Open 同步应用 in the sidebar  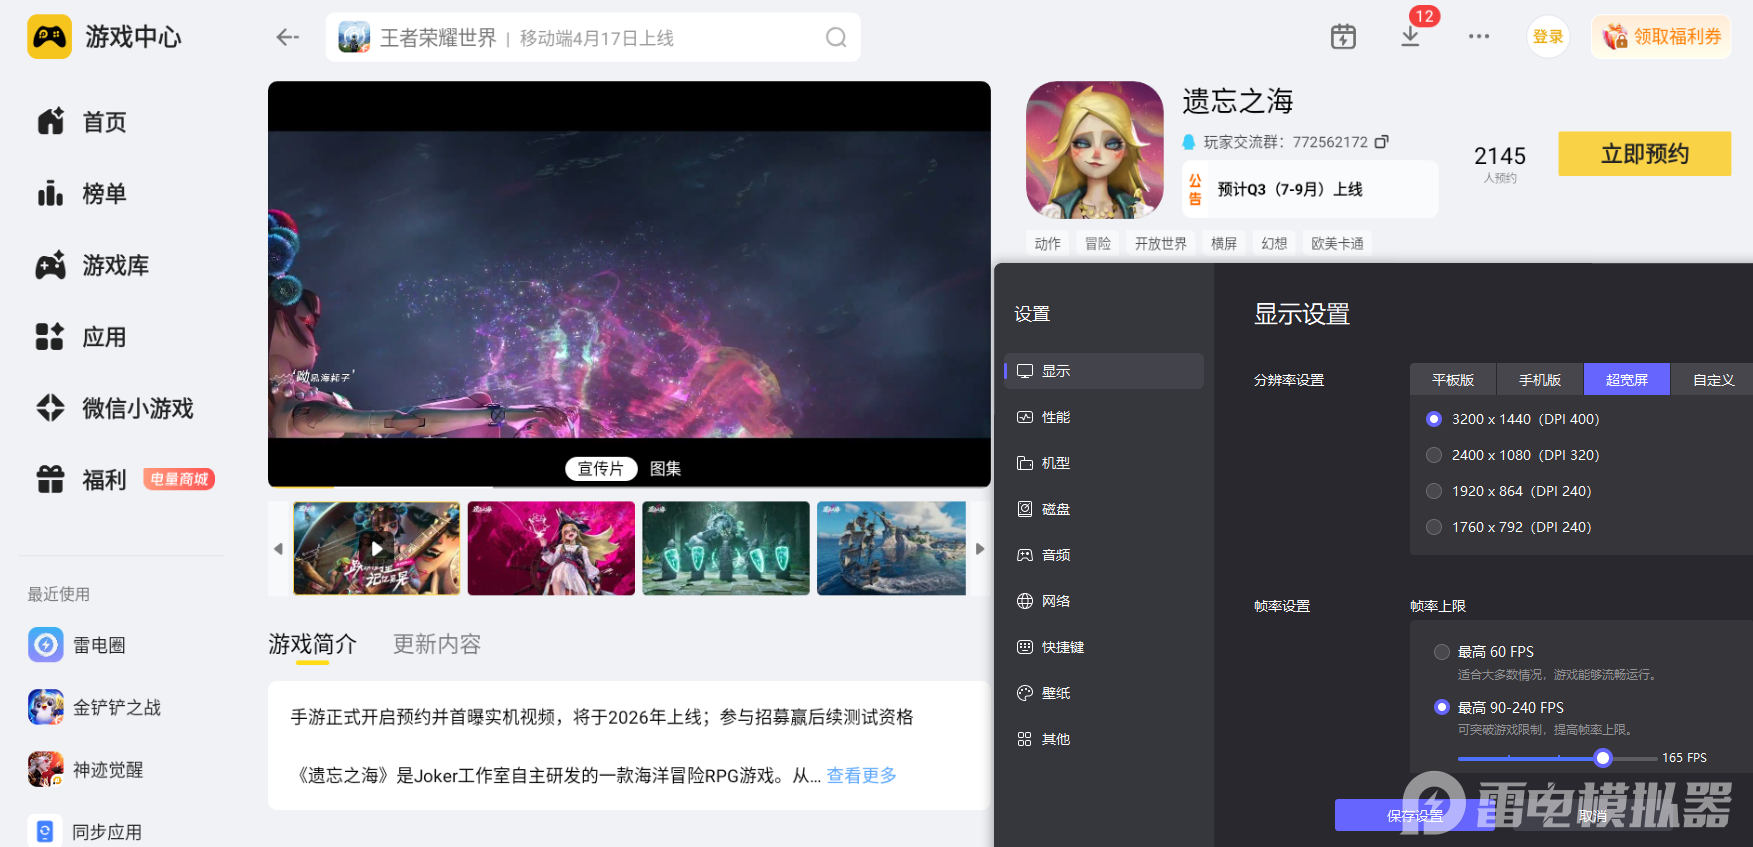(85, 831)
